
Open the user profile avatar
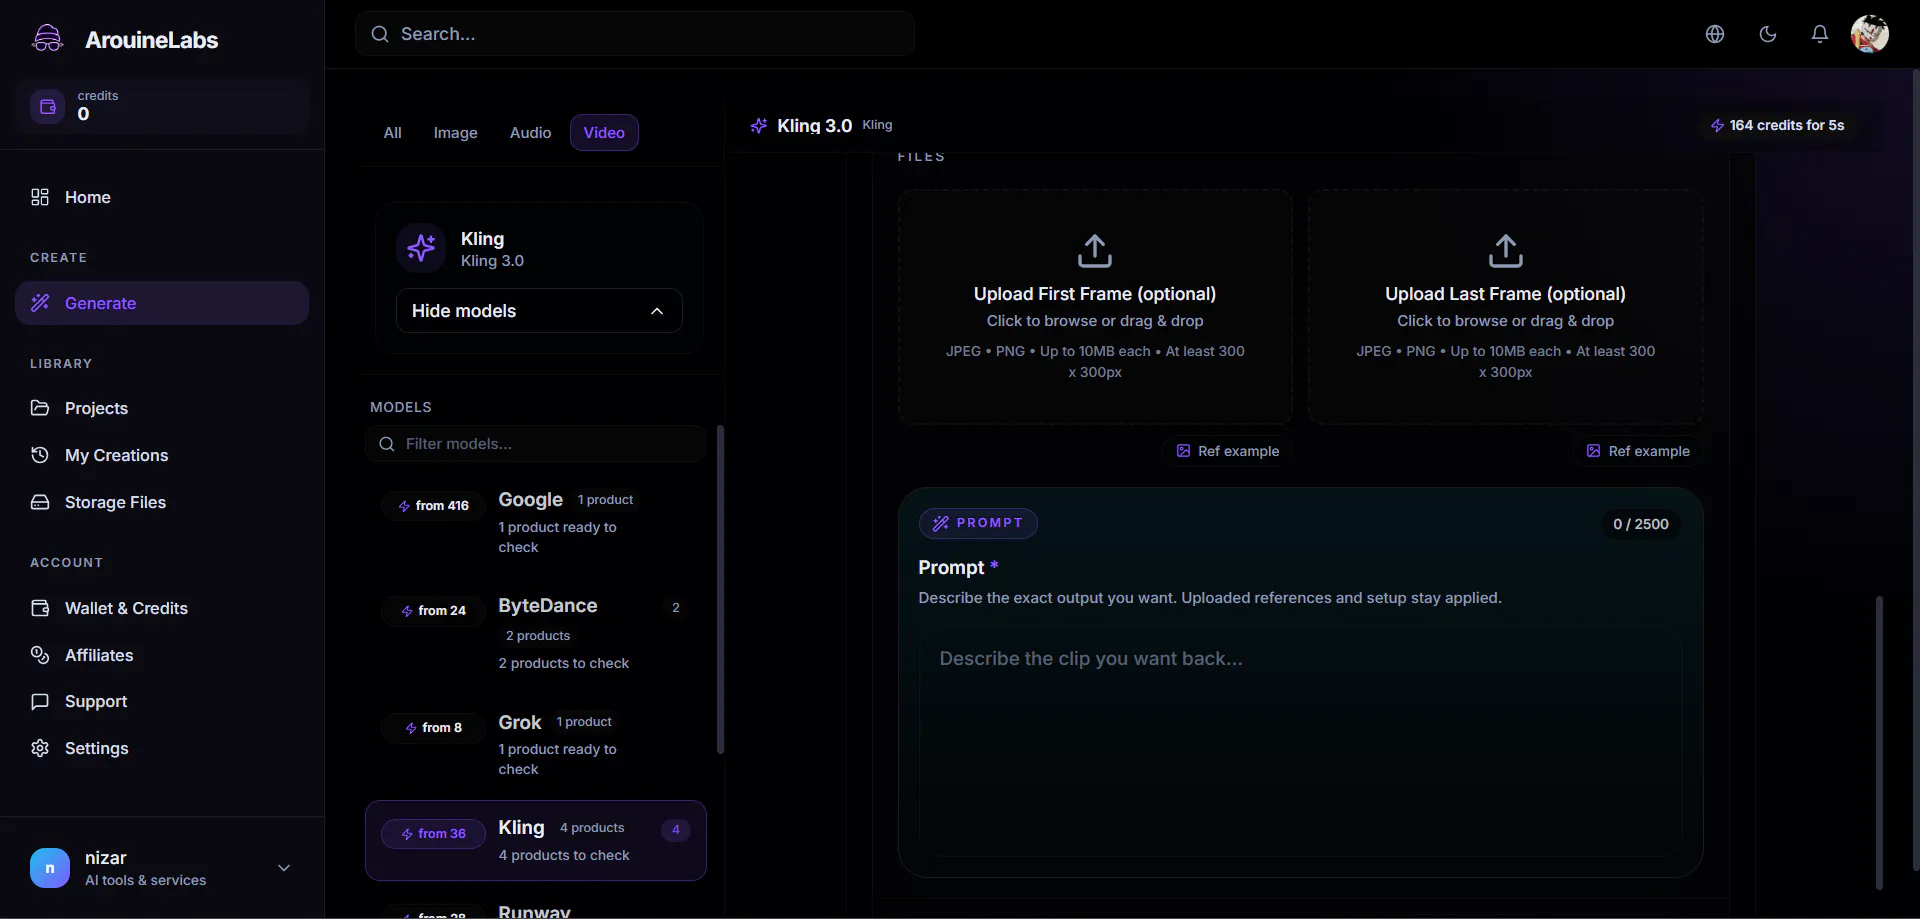[x=1870, y=34]
